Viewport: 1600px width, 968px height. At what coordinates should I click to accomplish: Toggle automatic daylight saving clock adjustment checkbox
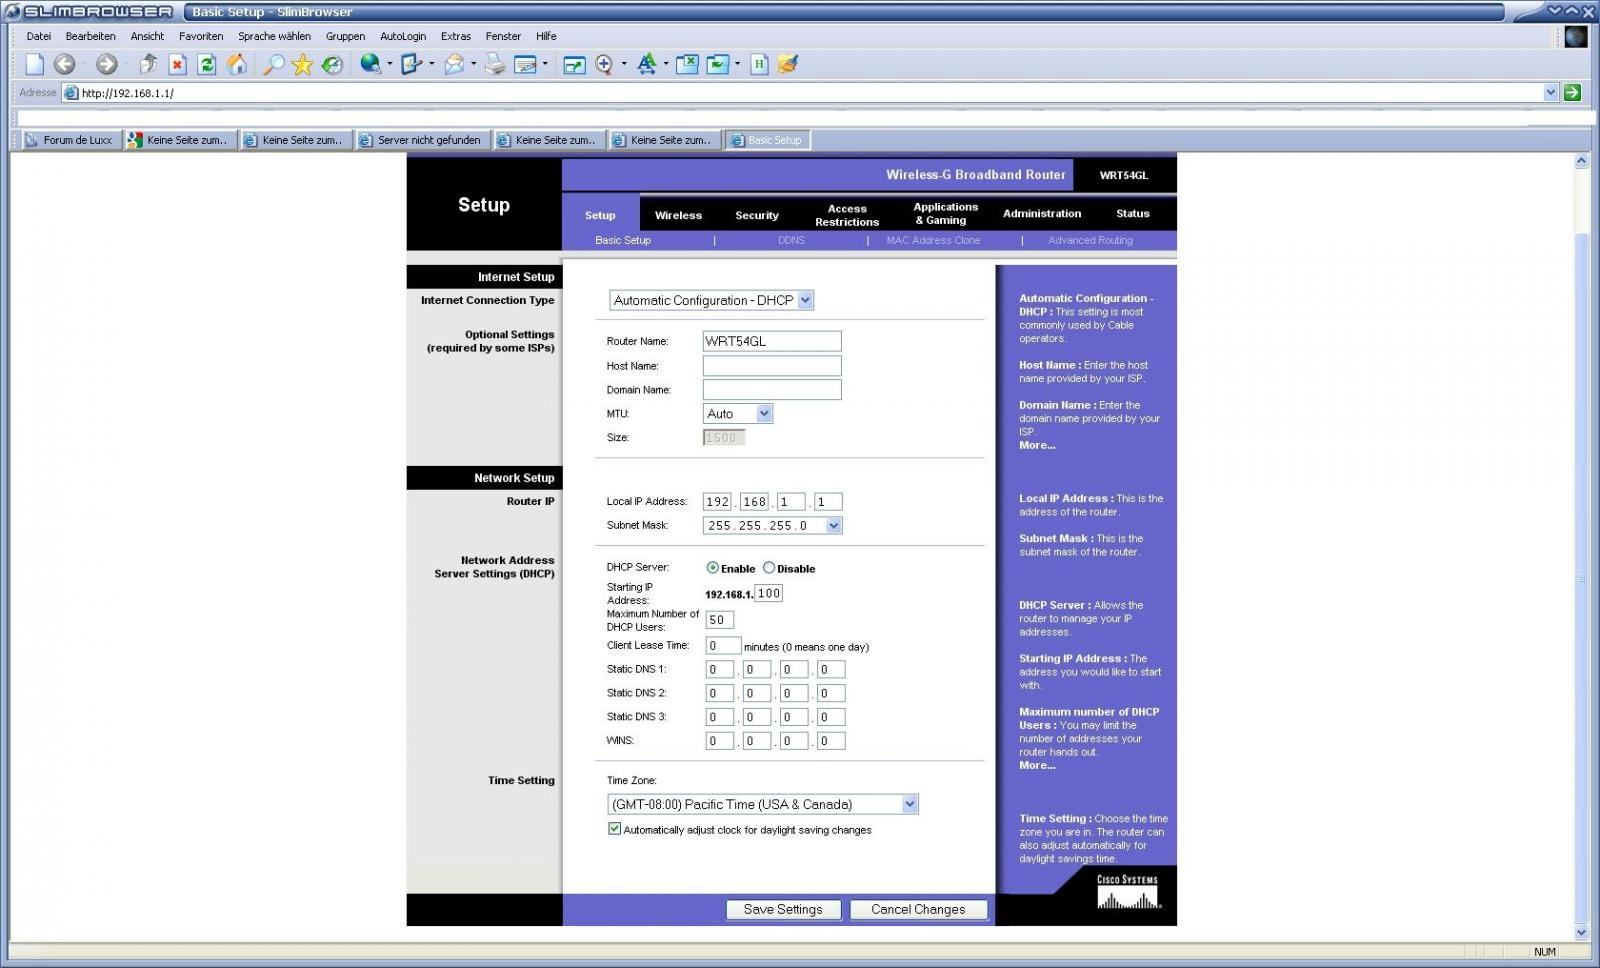pos(615,829)
